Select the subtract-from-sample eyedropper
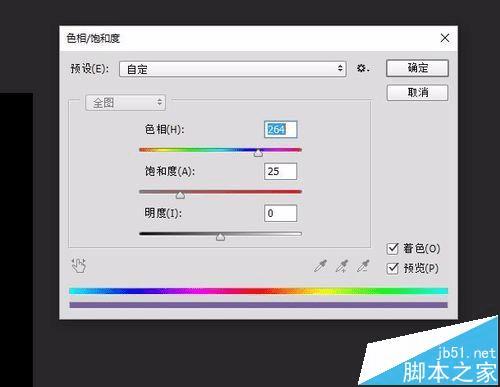500x387 pixels. pos(363,266)
